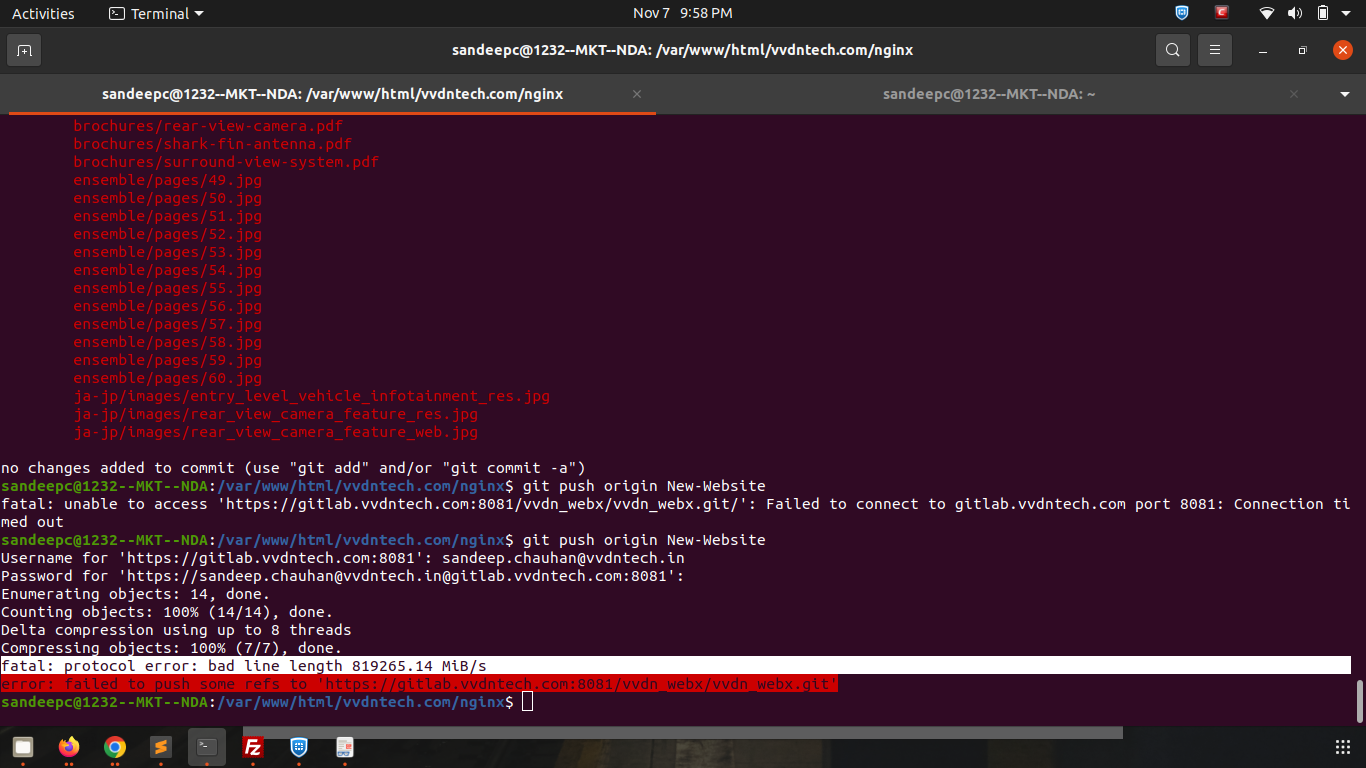
Task: Show all applications grid
Action: click(x=1342, y=747)
